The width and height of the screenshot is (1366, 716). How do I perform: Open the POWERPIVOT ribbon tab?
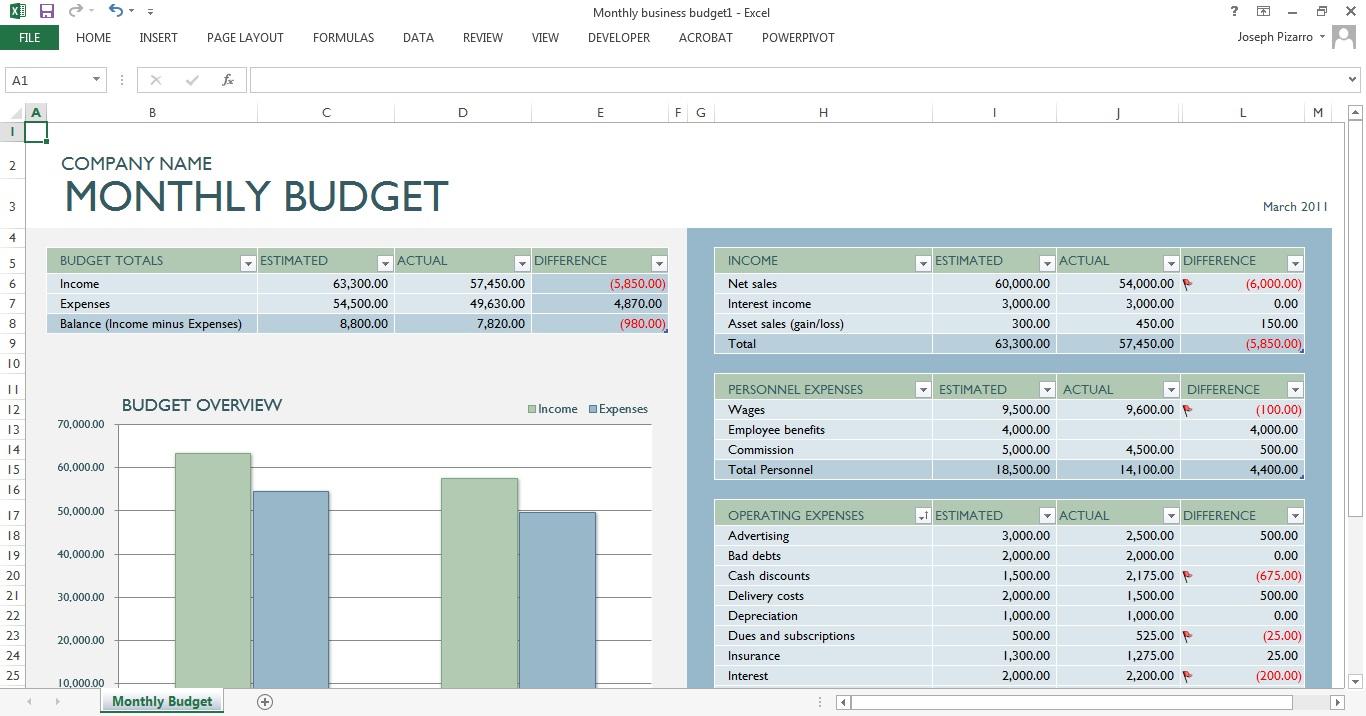click(x=798, y=37)
